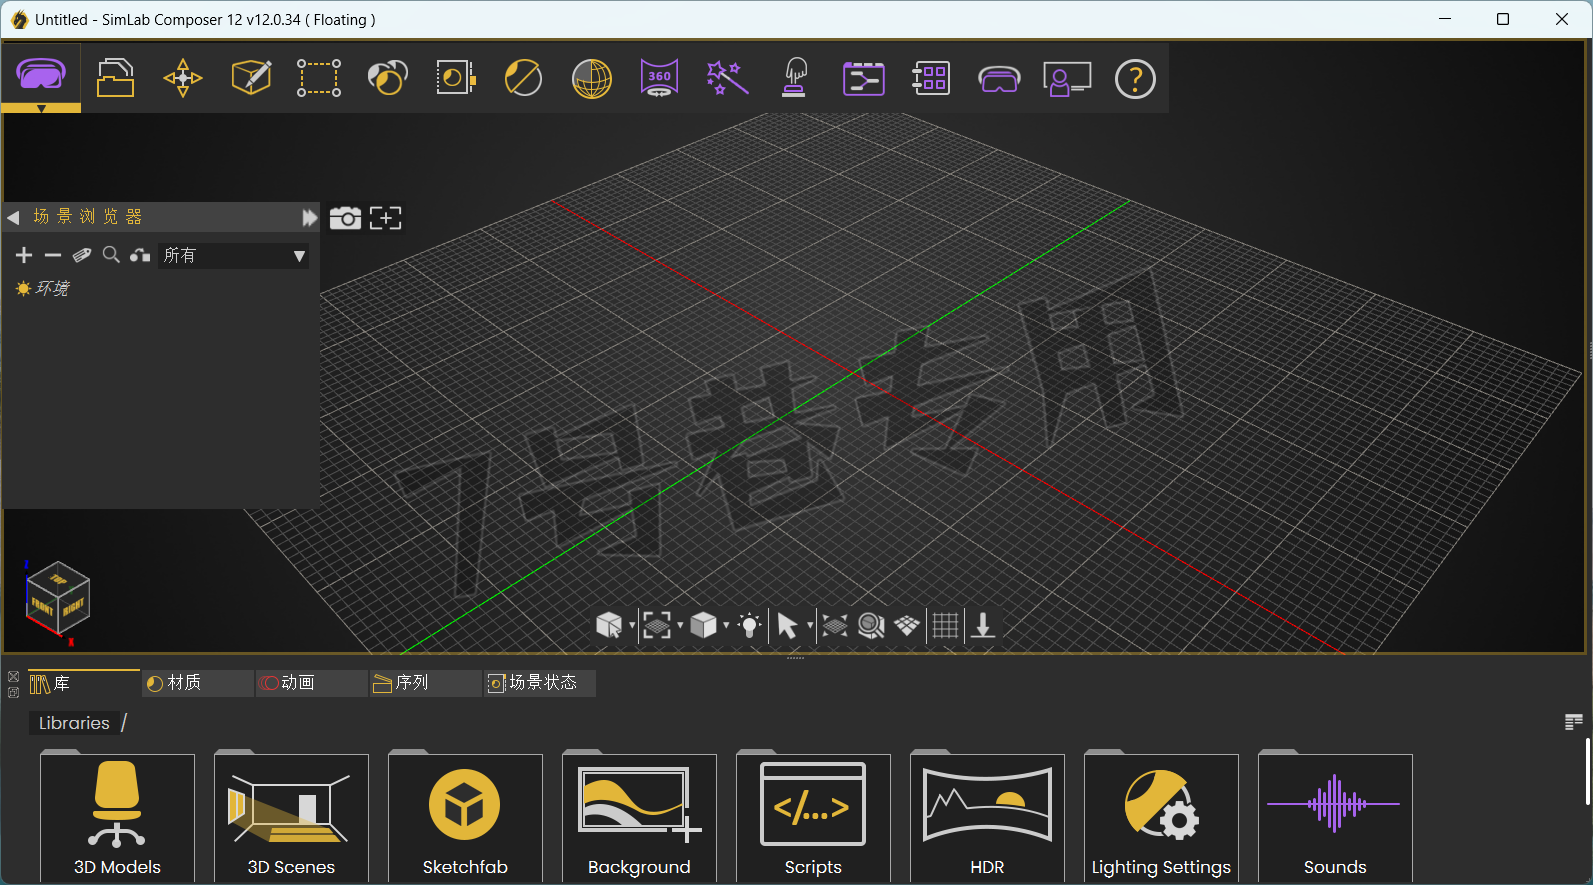Click the fit-to-view framed grid icon
This screenshot has height=885, width=1593.
[657, 625]
